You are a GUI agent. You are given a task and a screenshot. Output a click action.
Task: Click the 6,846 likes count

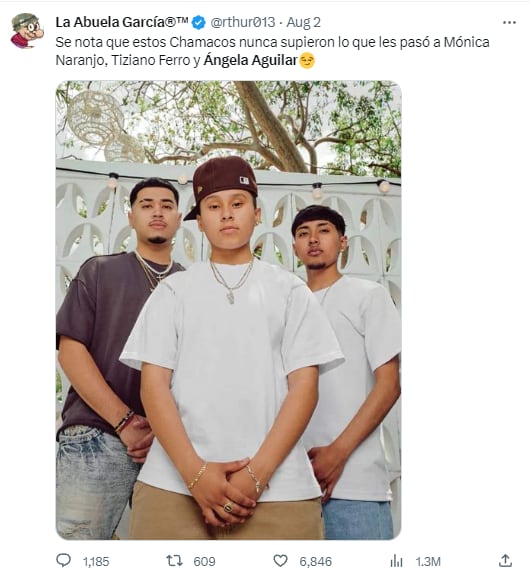click(315, 562)
